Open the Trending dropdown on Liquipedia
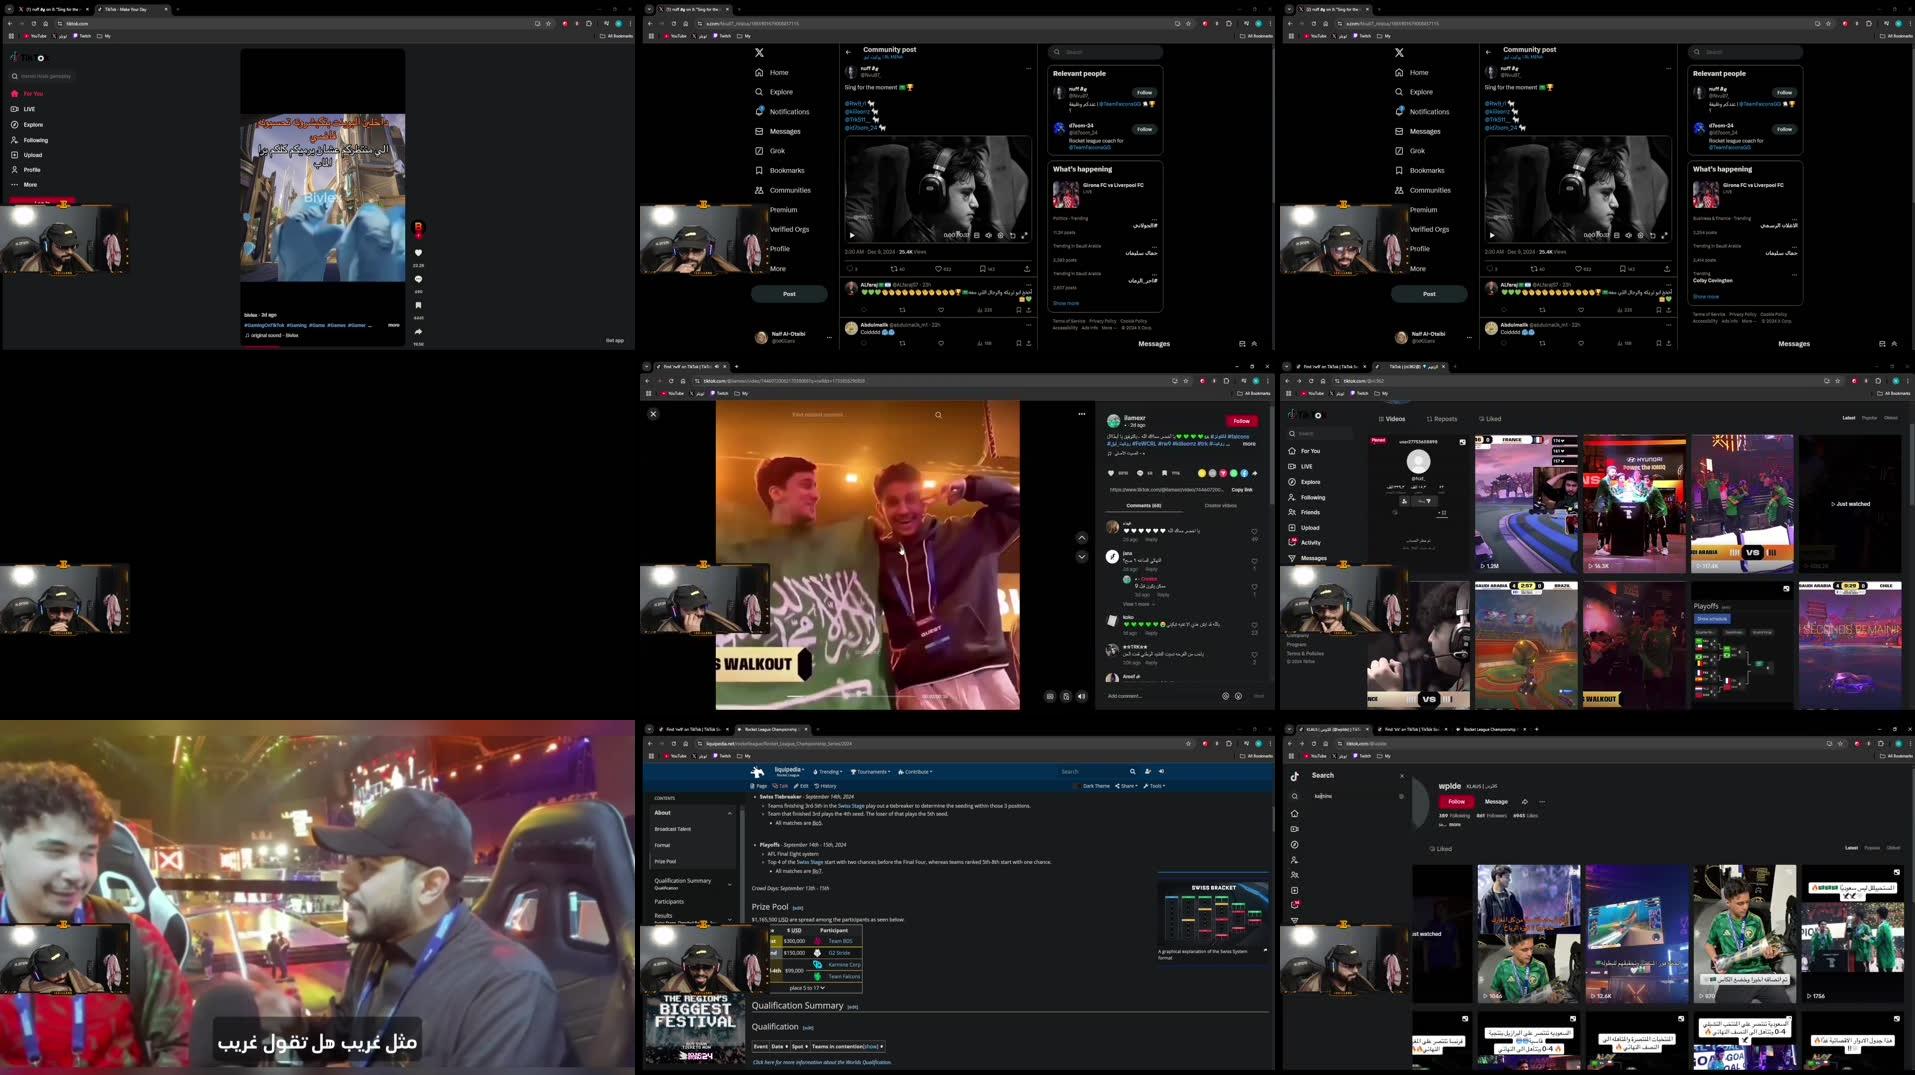 [828, 772]
